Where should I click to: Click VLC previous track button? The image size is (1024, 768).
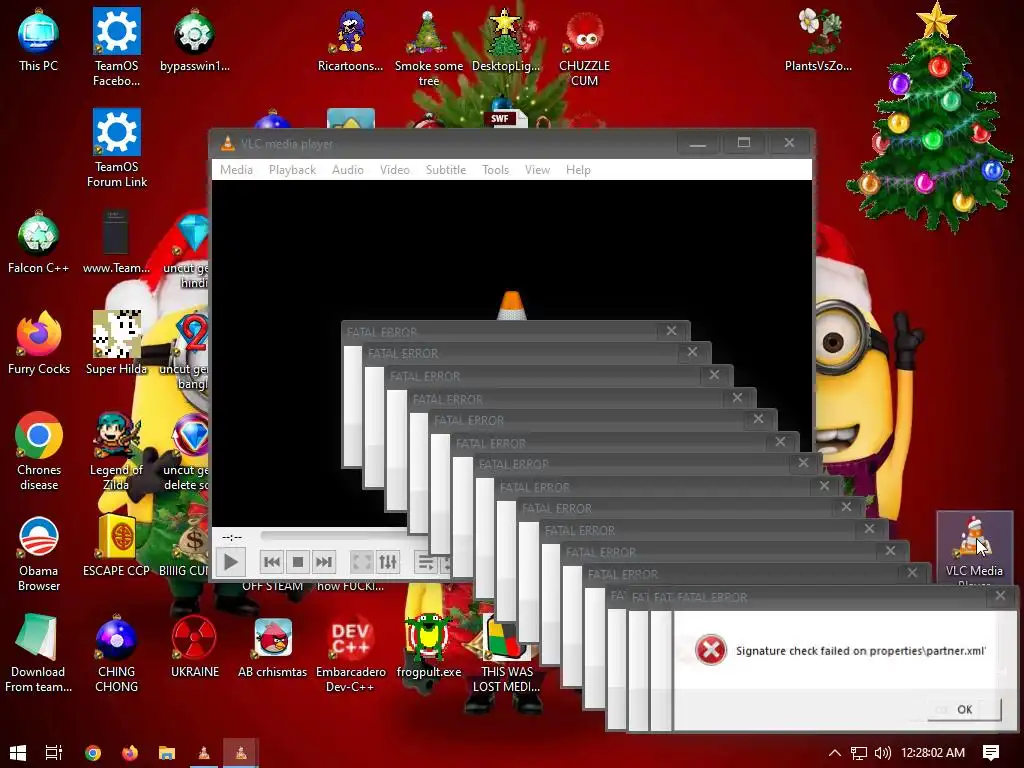pyautogui.click(x=272, y=562)
